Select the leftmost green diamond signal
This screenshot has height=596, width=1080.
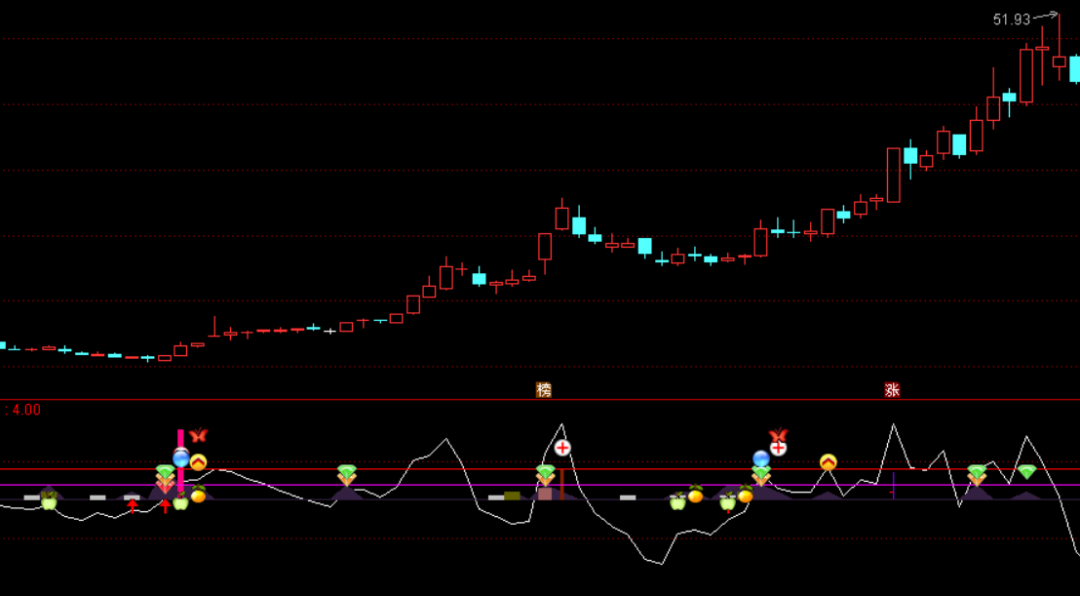[x=165, y=473]
